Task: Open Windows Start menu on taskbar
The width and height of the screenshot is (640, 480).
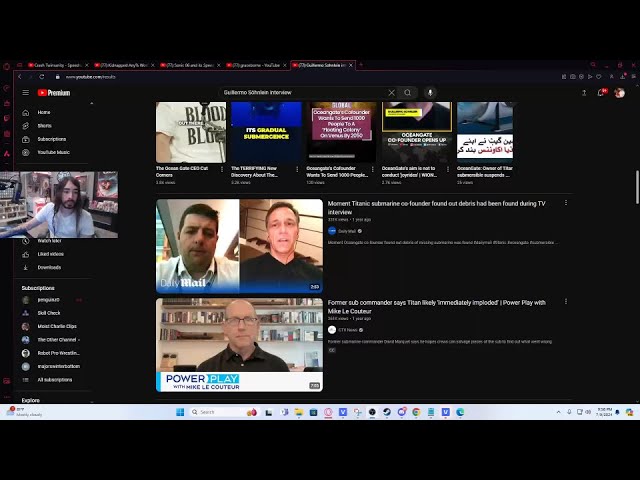Action: tap(178, 412)
